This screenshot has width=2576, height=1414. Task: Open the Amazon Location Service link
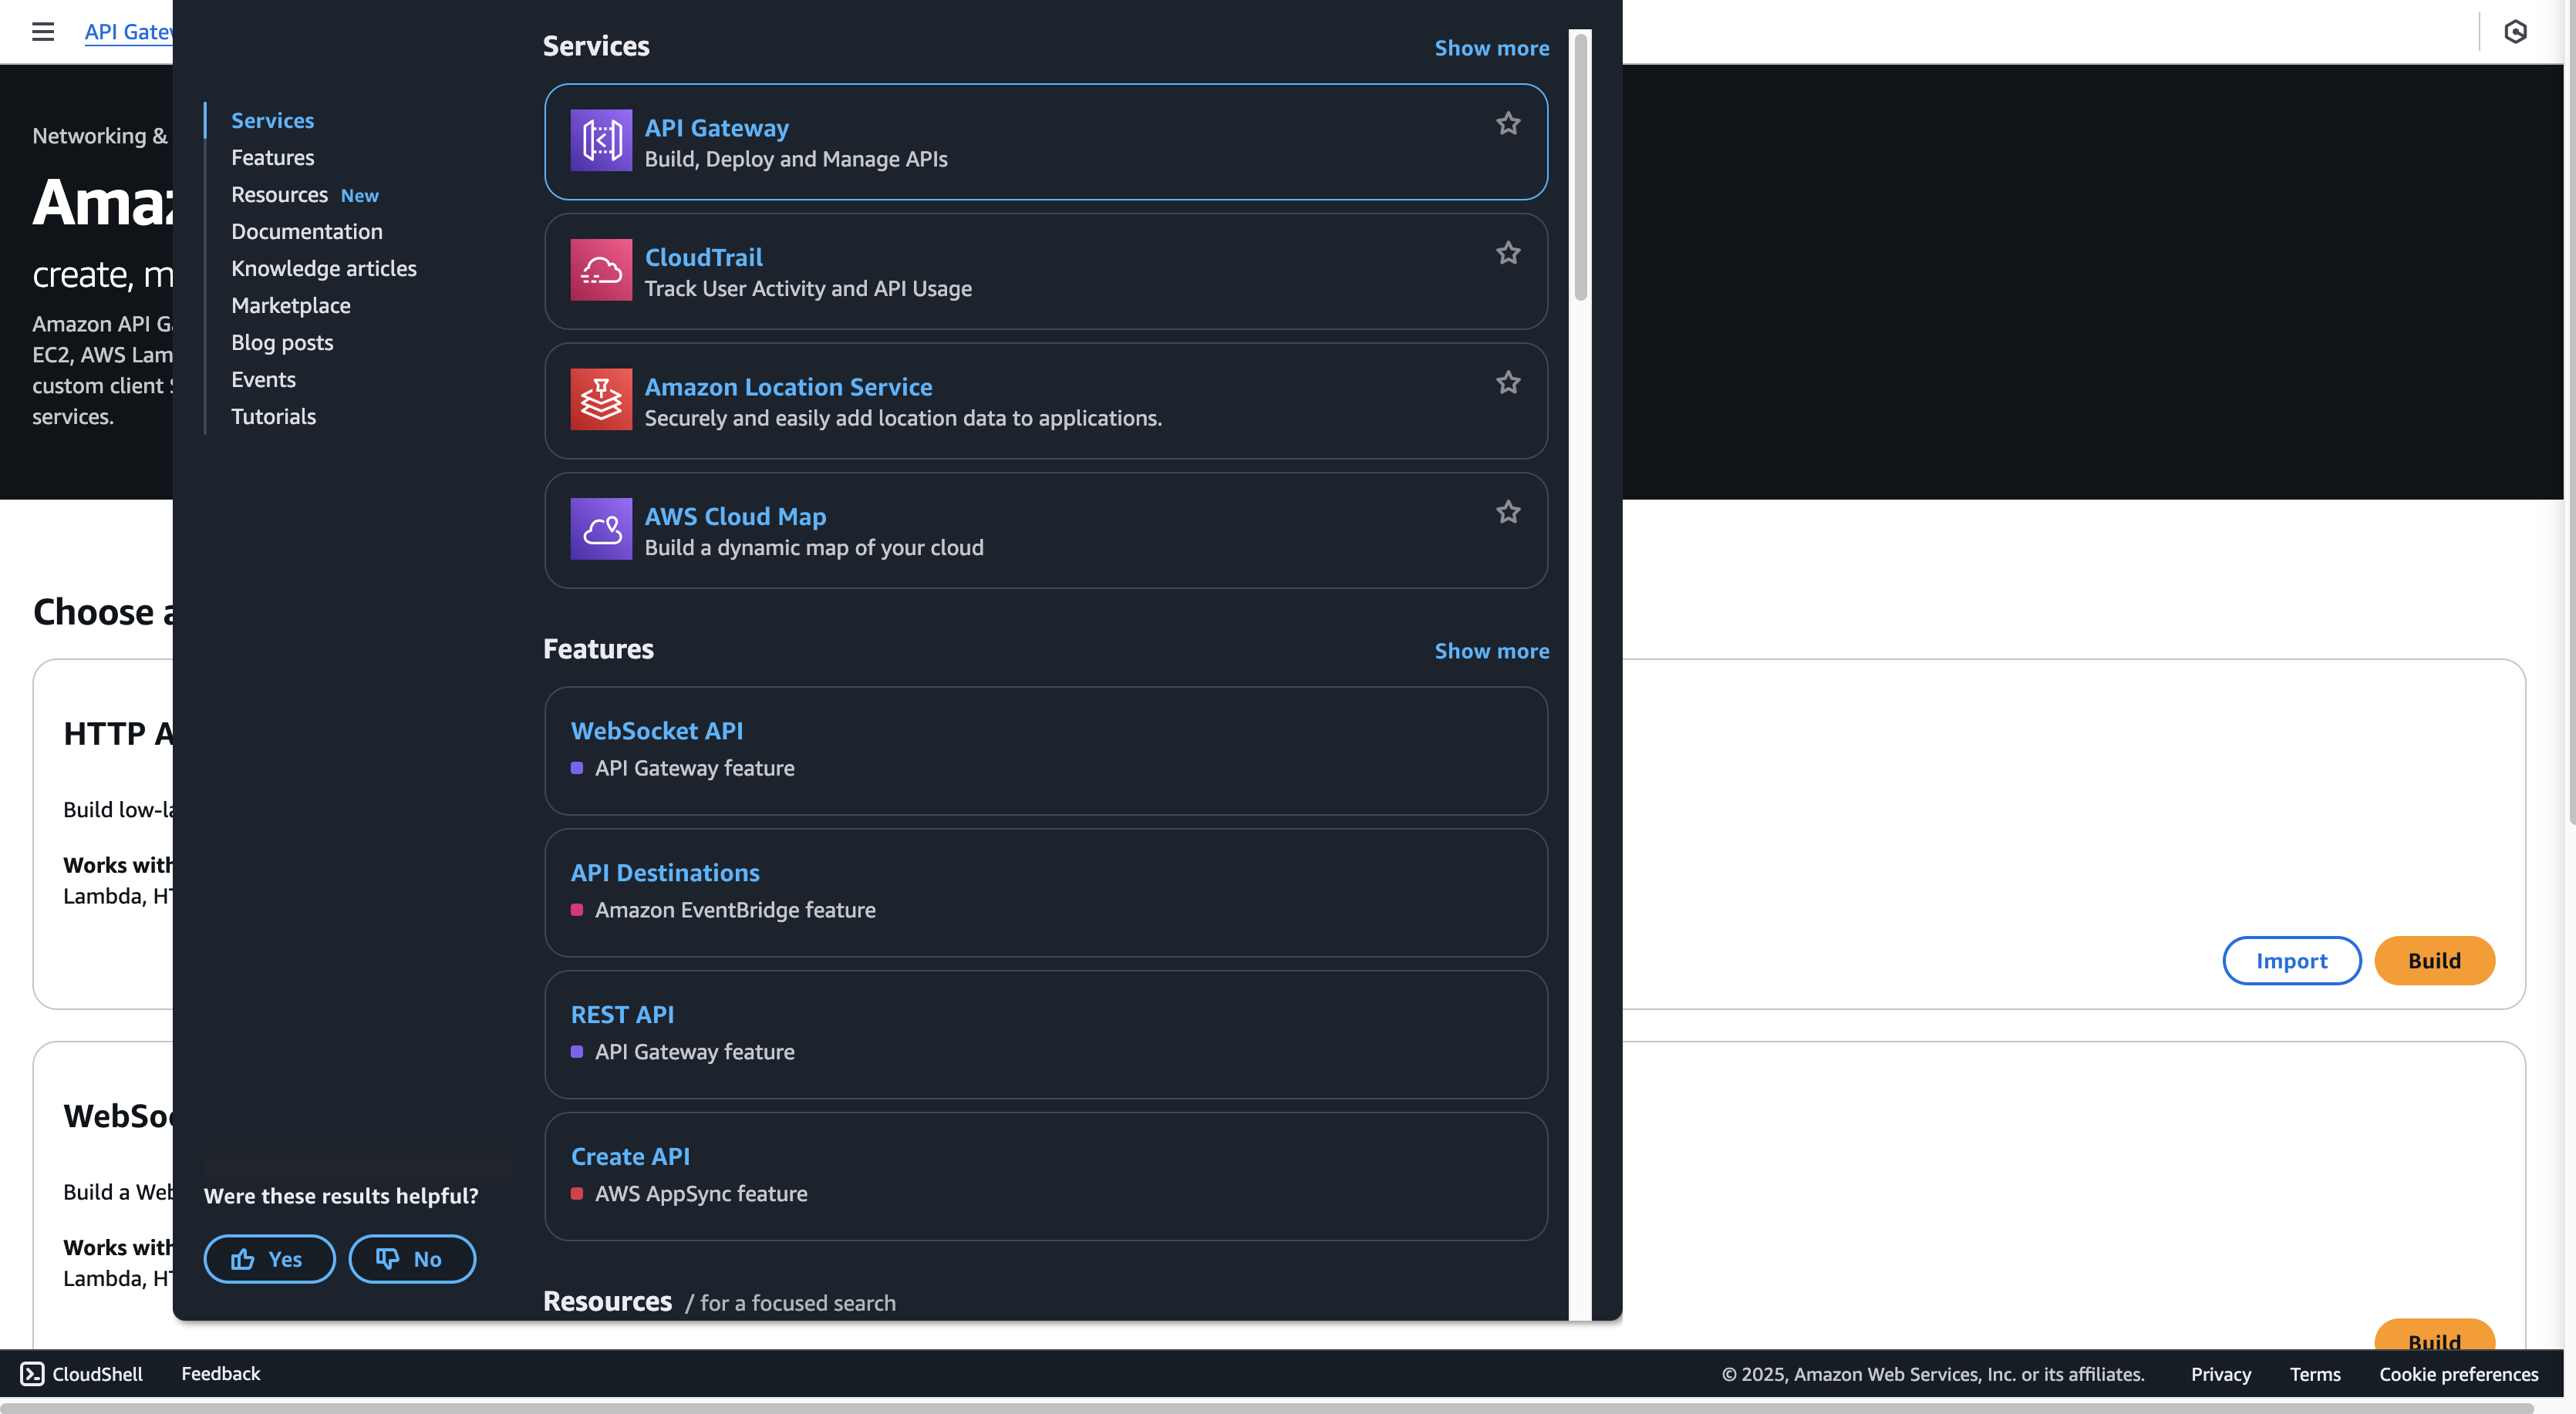coord(788,387)
